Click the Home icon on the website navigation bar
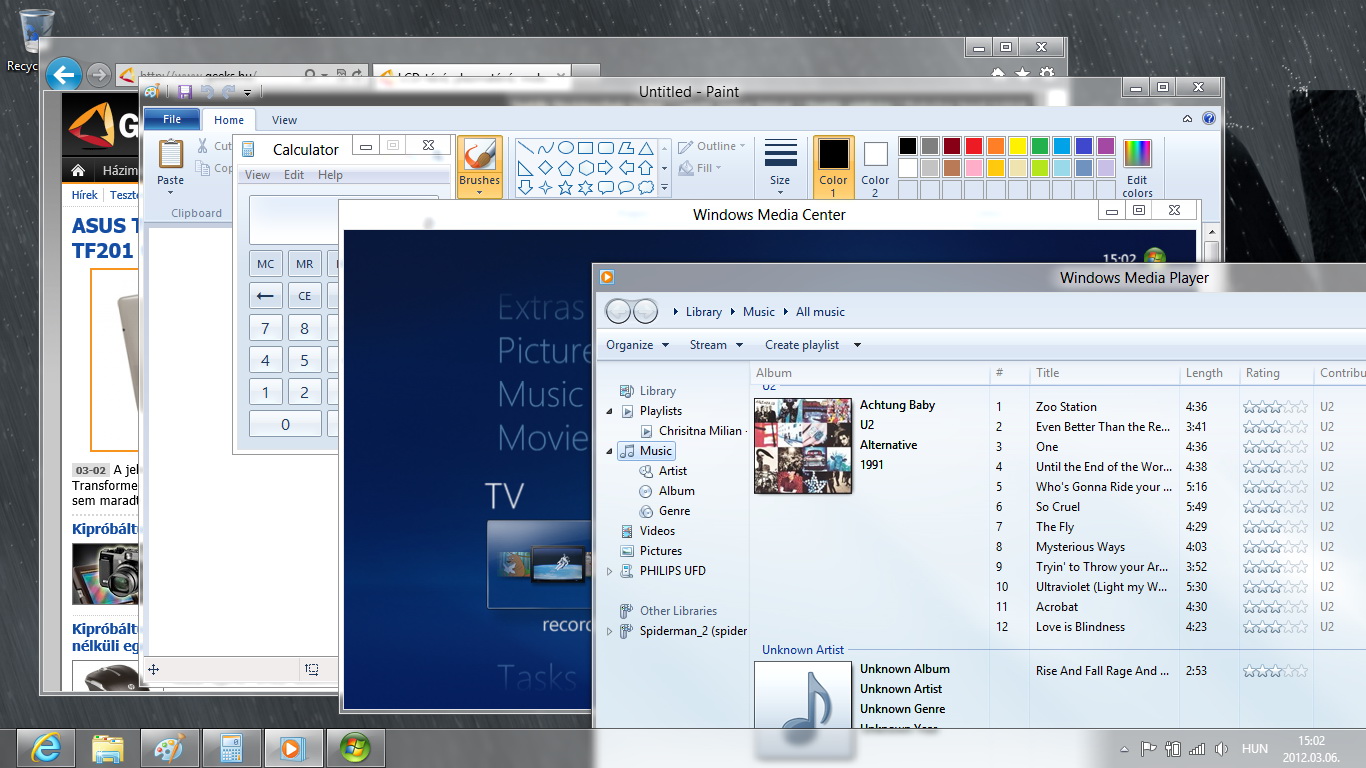 click(78, 170)
